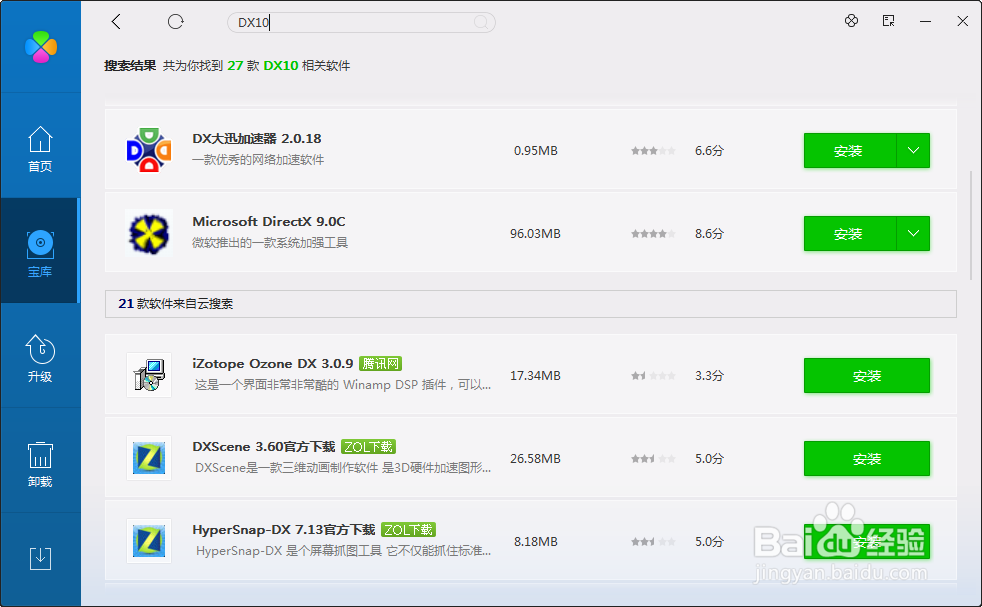
Task: Click the DXScene Z logo icon
Action: pos(149,458)
